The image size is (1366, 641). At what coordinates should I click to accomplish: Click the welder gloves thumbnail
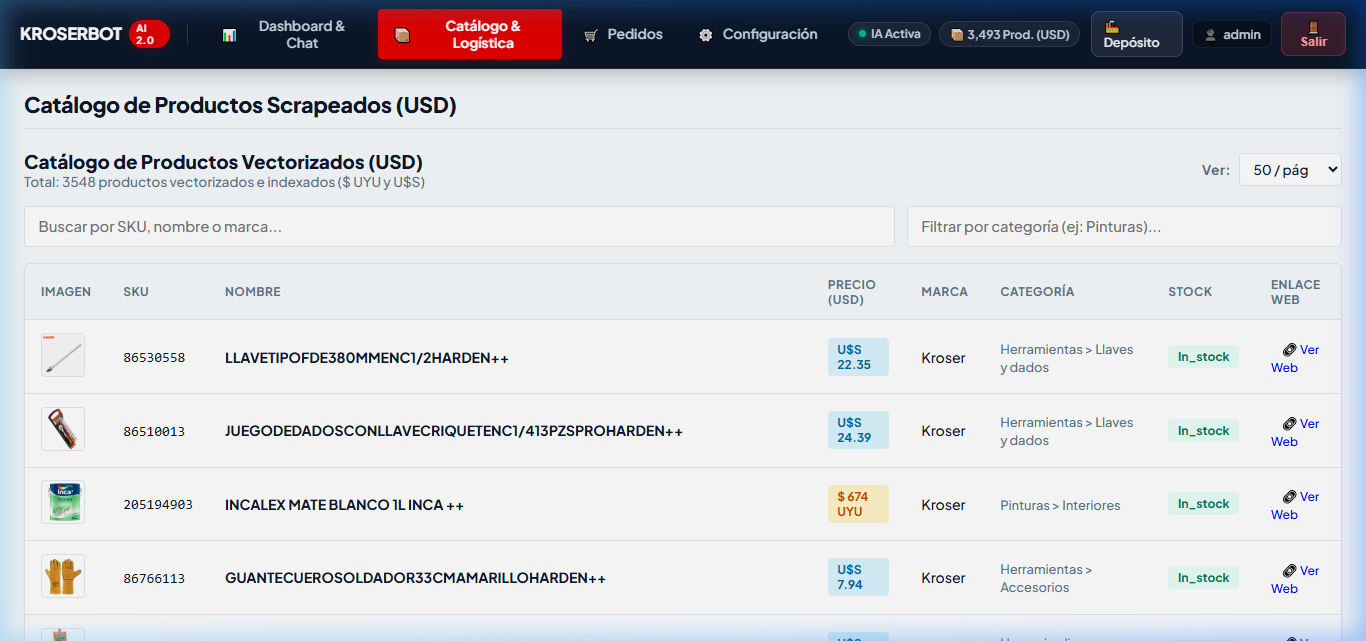[x=63, y=576]
